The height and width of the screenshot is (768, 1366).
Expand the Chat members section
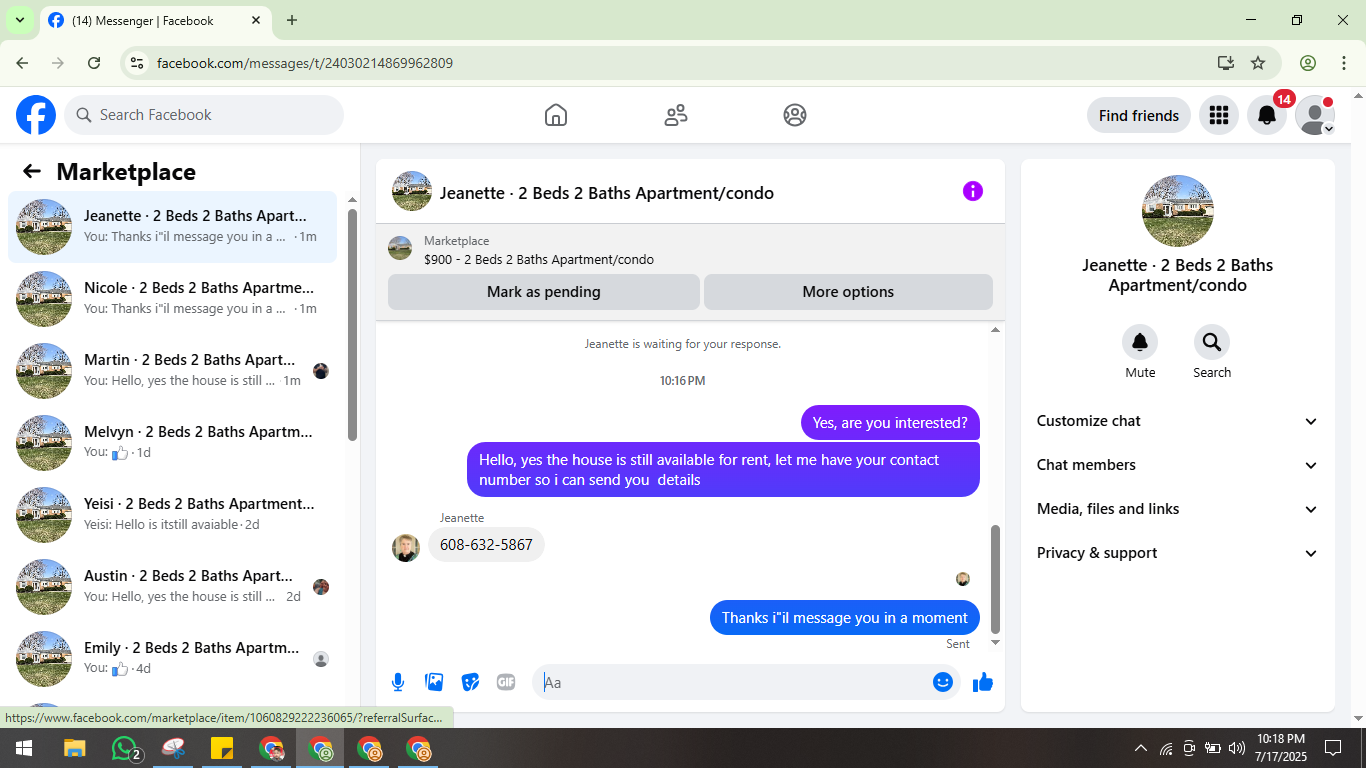coord(1177,465)
